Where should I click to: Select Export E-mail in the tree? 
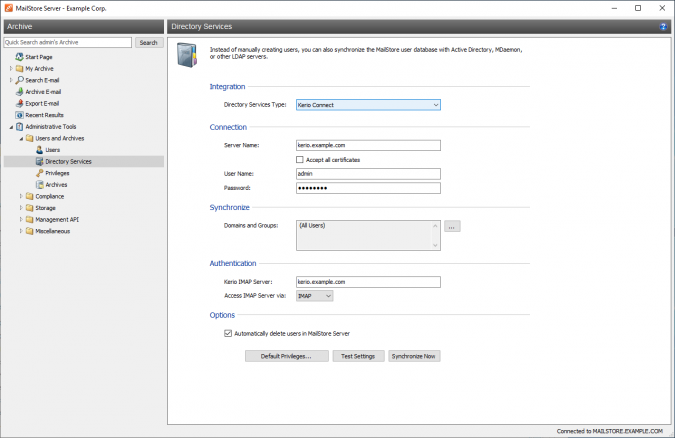(x=42, y=103)
